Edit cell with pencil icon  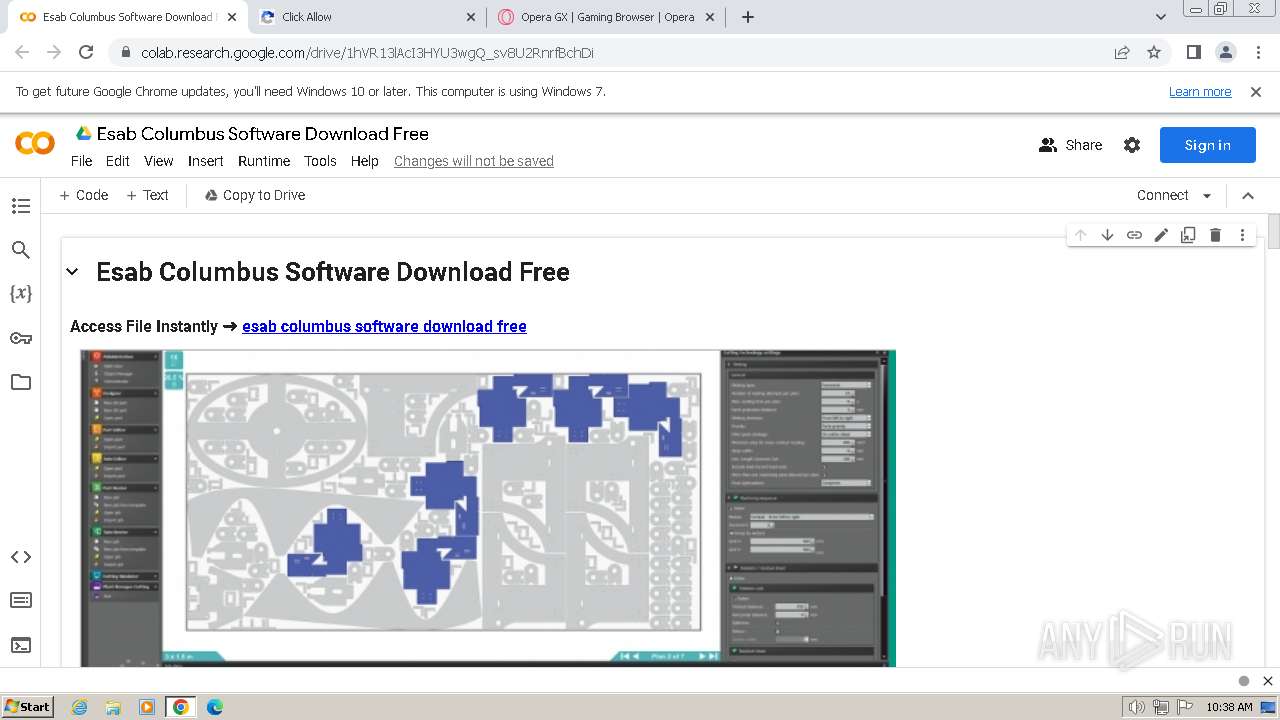[x=1161, y=235]
